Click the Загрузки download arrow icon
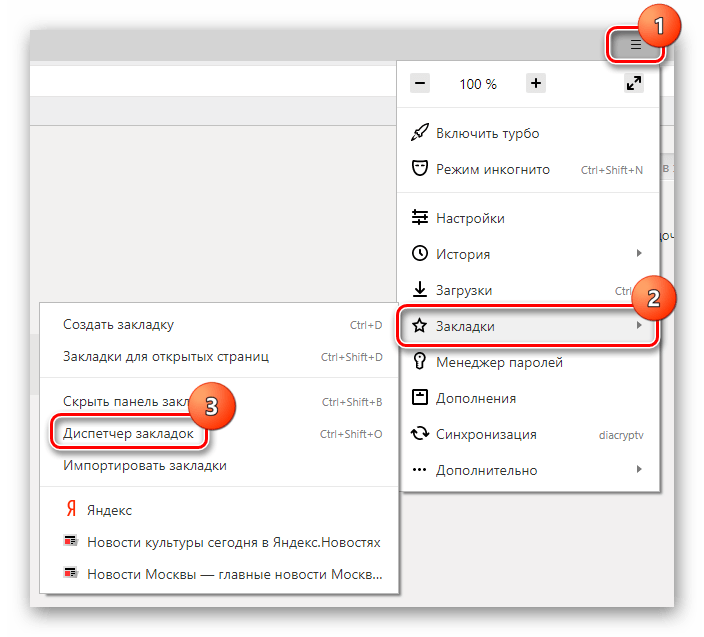The height and width of the screenshot is (637, 704). (x=420, y=289)
